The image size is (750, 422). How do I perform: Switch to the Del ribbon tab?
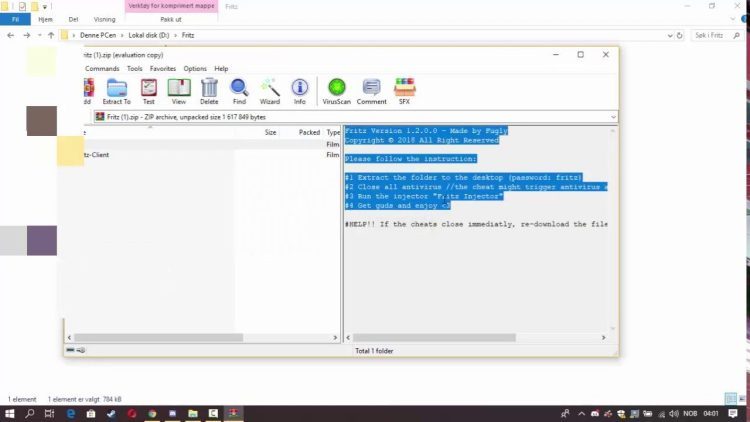click(x=73, y=19)
